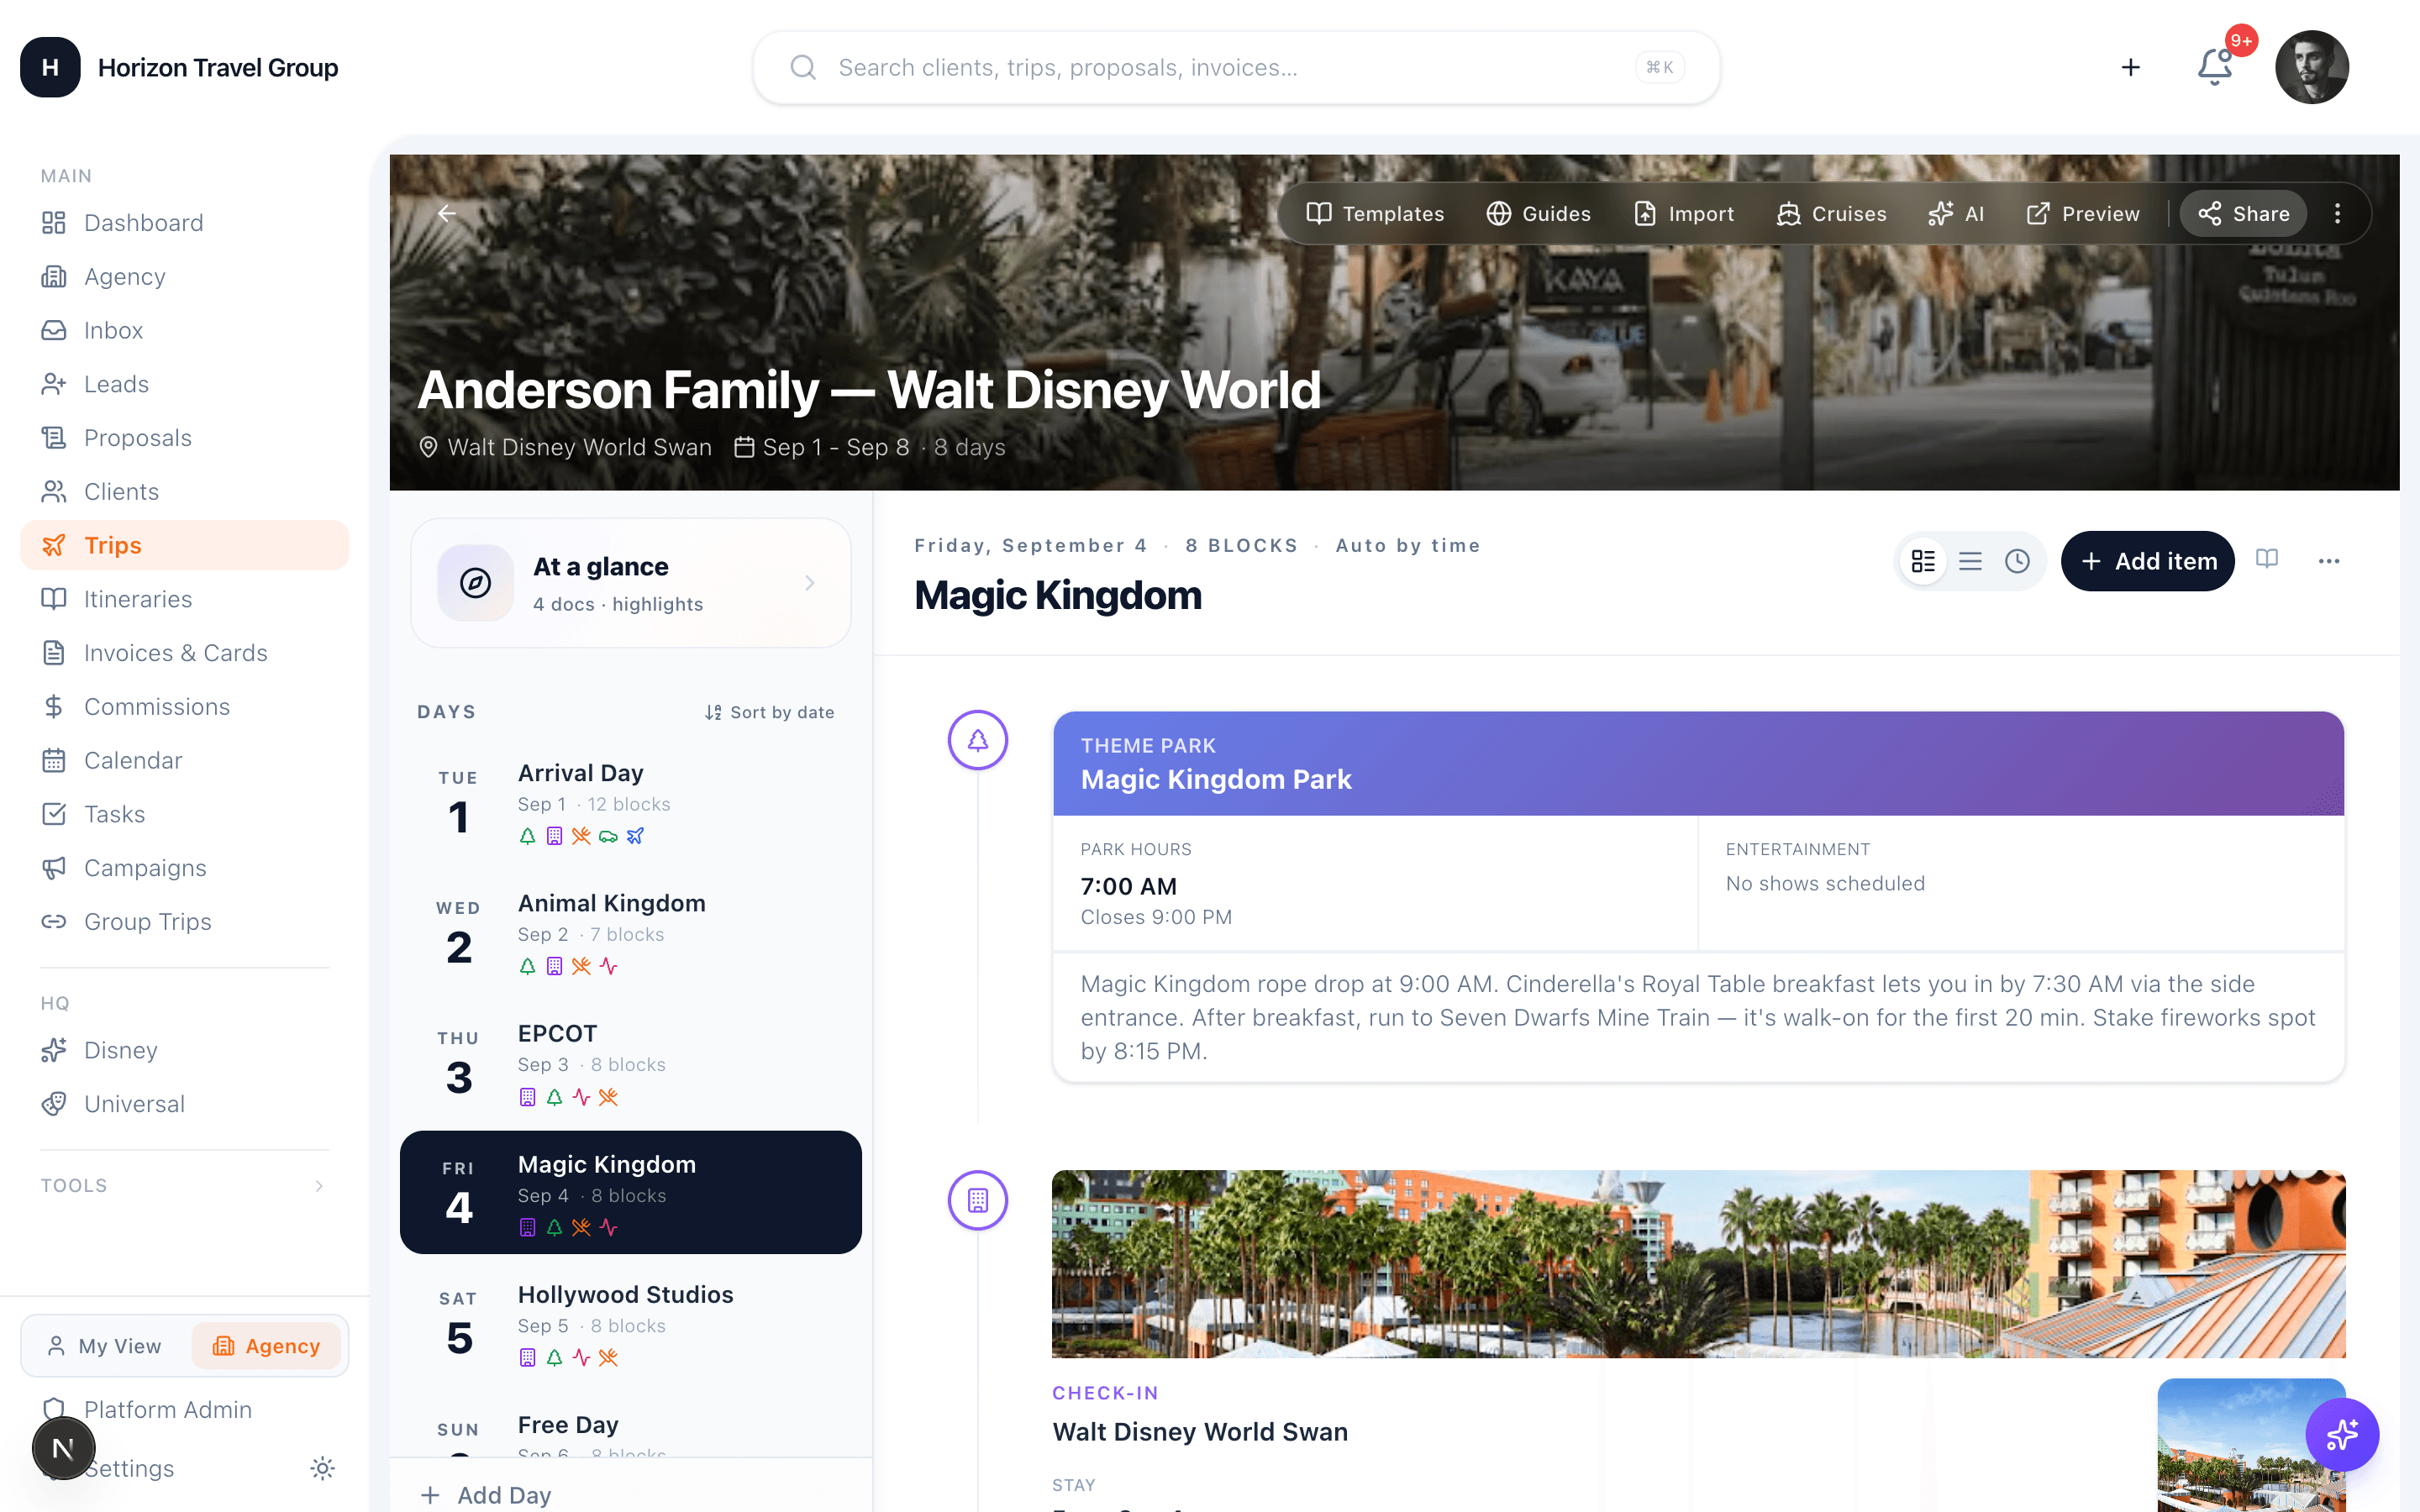Screen dimensions: 2420x1512
Task: Open the user profile avatar
Action: (x=2311, y=67)
